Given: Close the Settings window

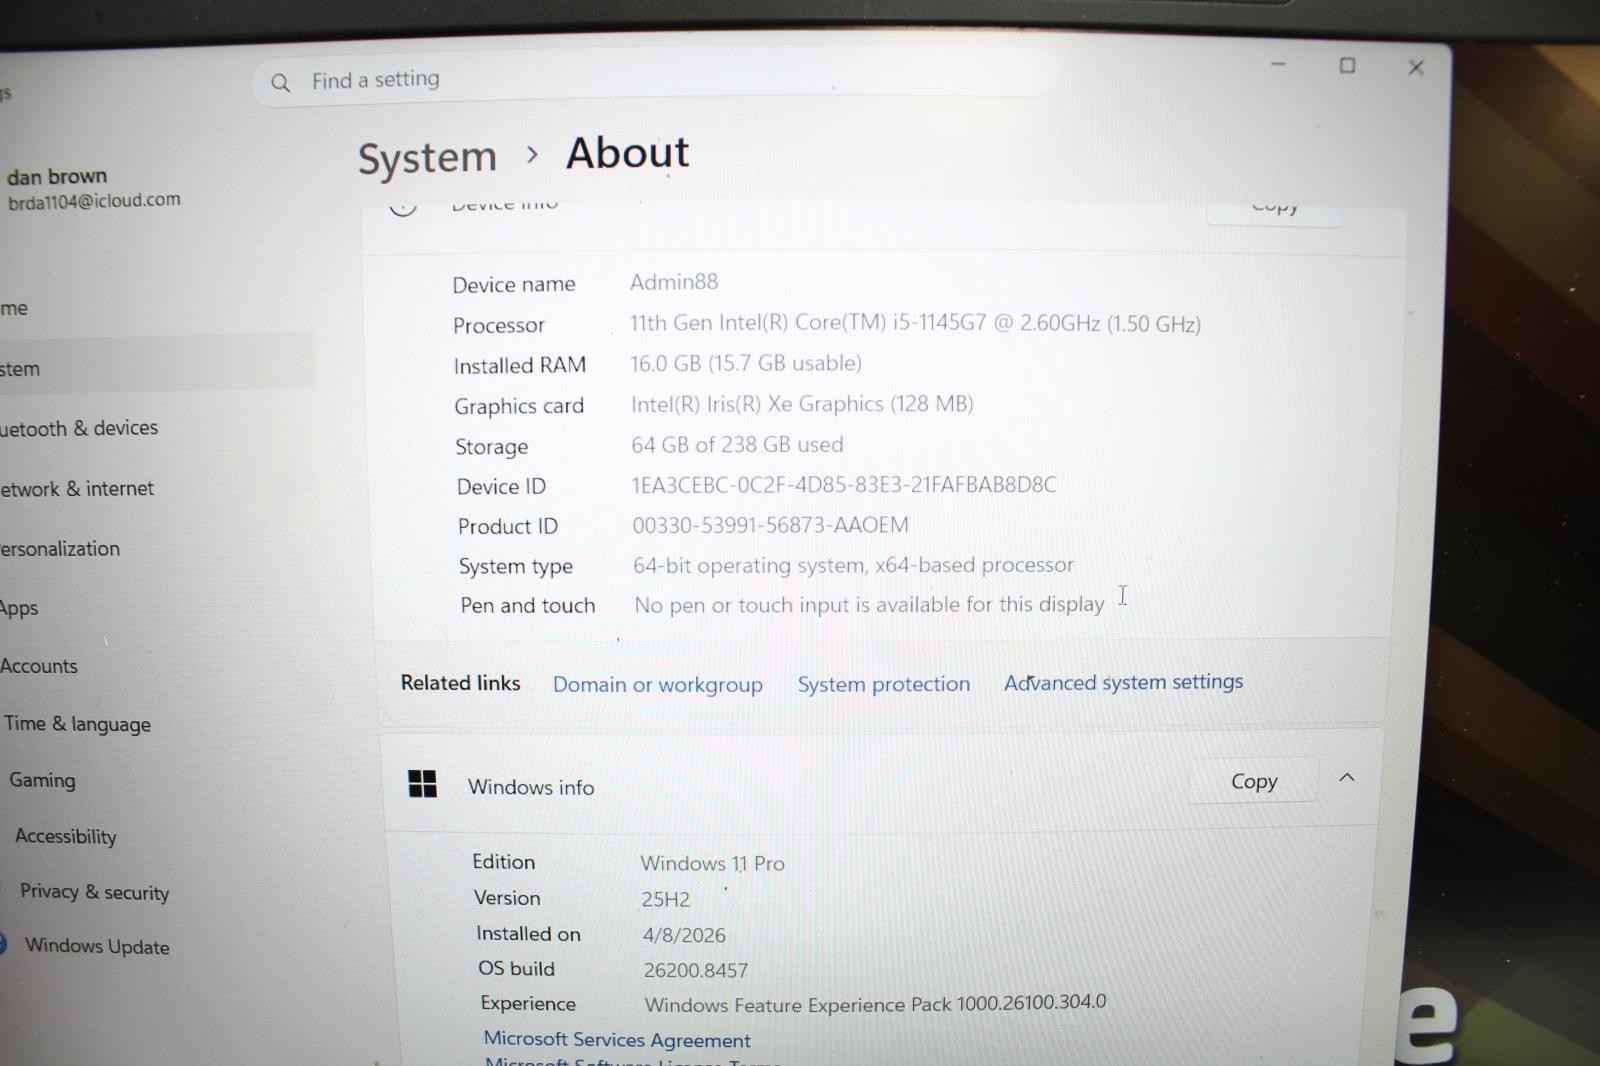Looking at the screenshot, I should coord(1416,67).
